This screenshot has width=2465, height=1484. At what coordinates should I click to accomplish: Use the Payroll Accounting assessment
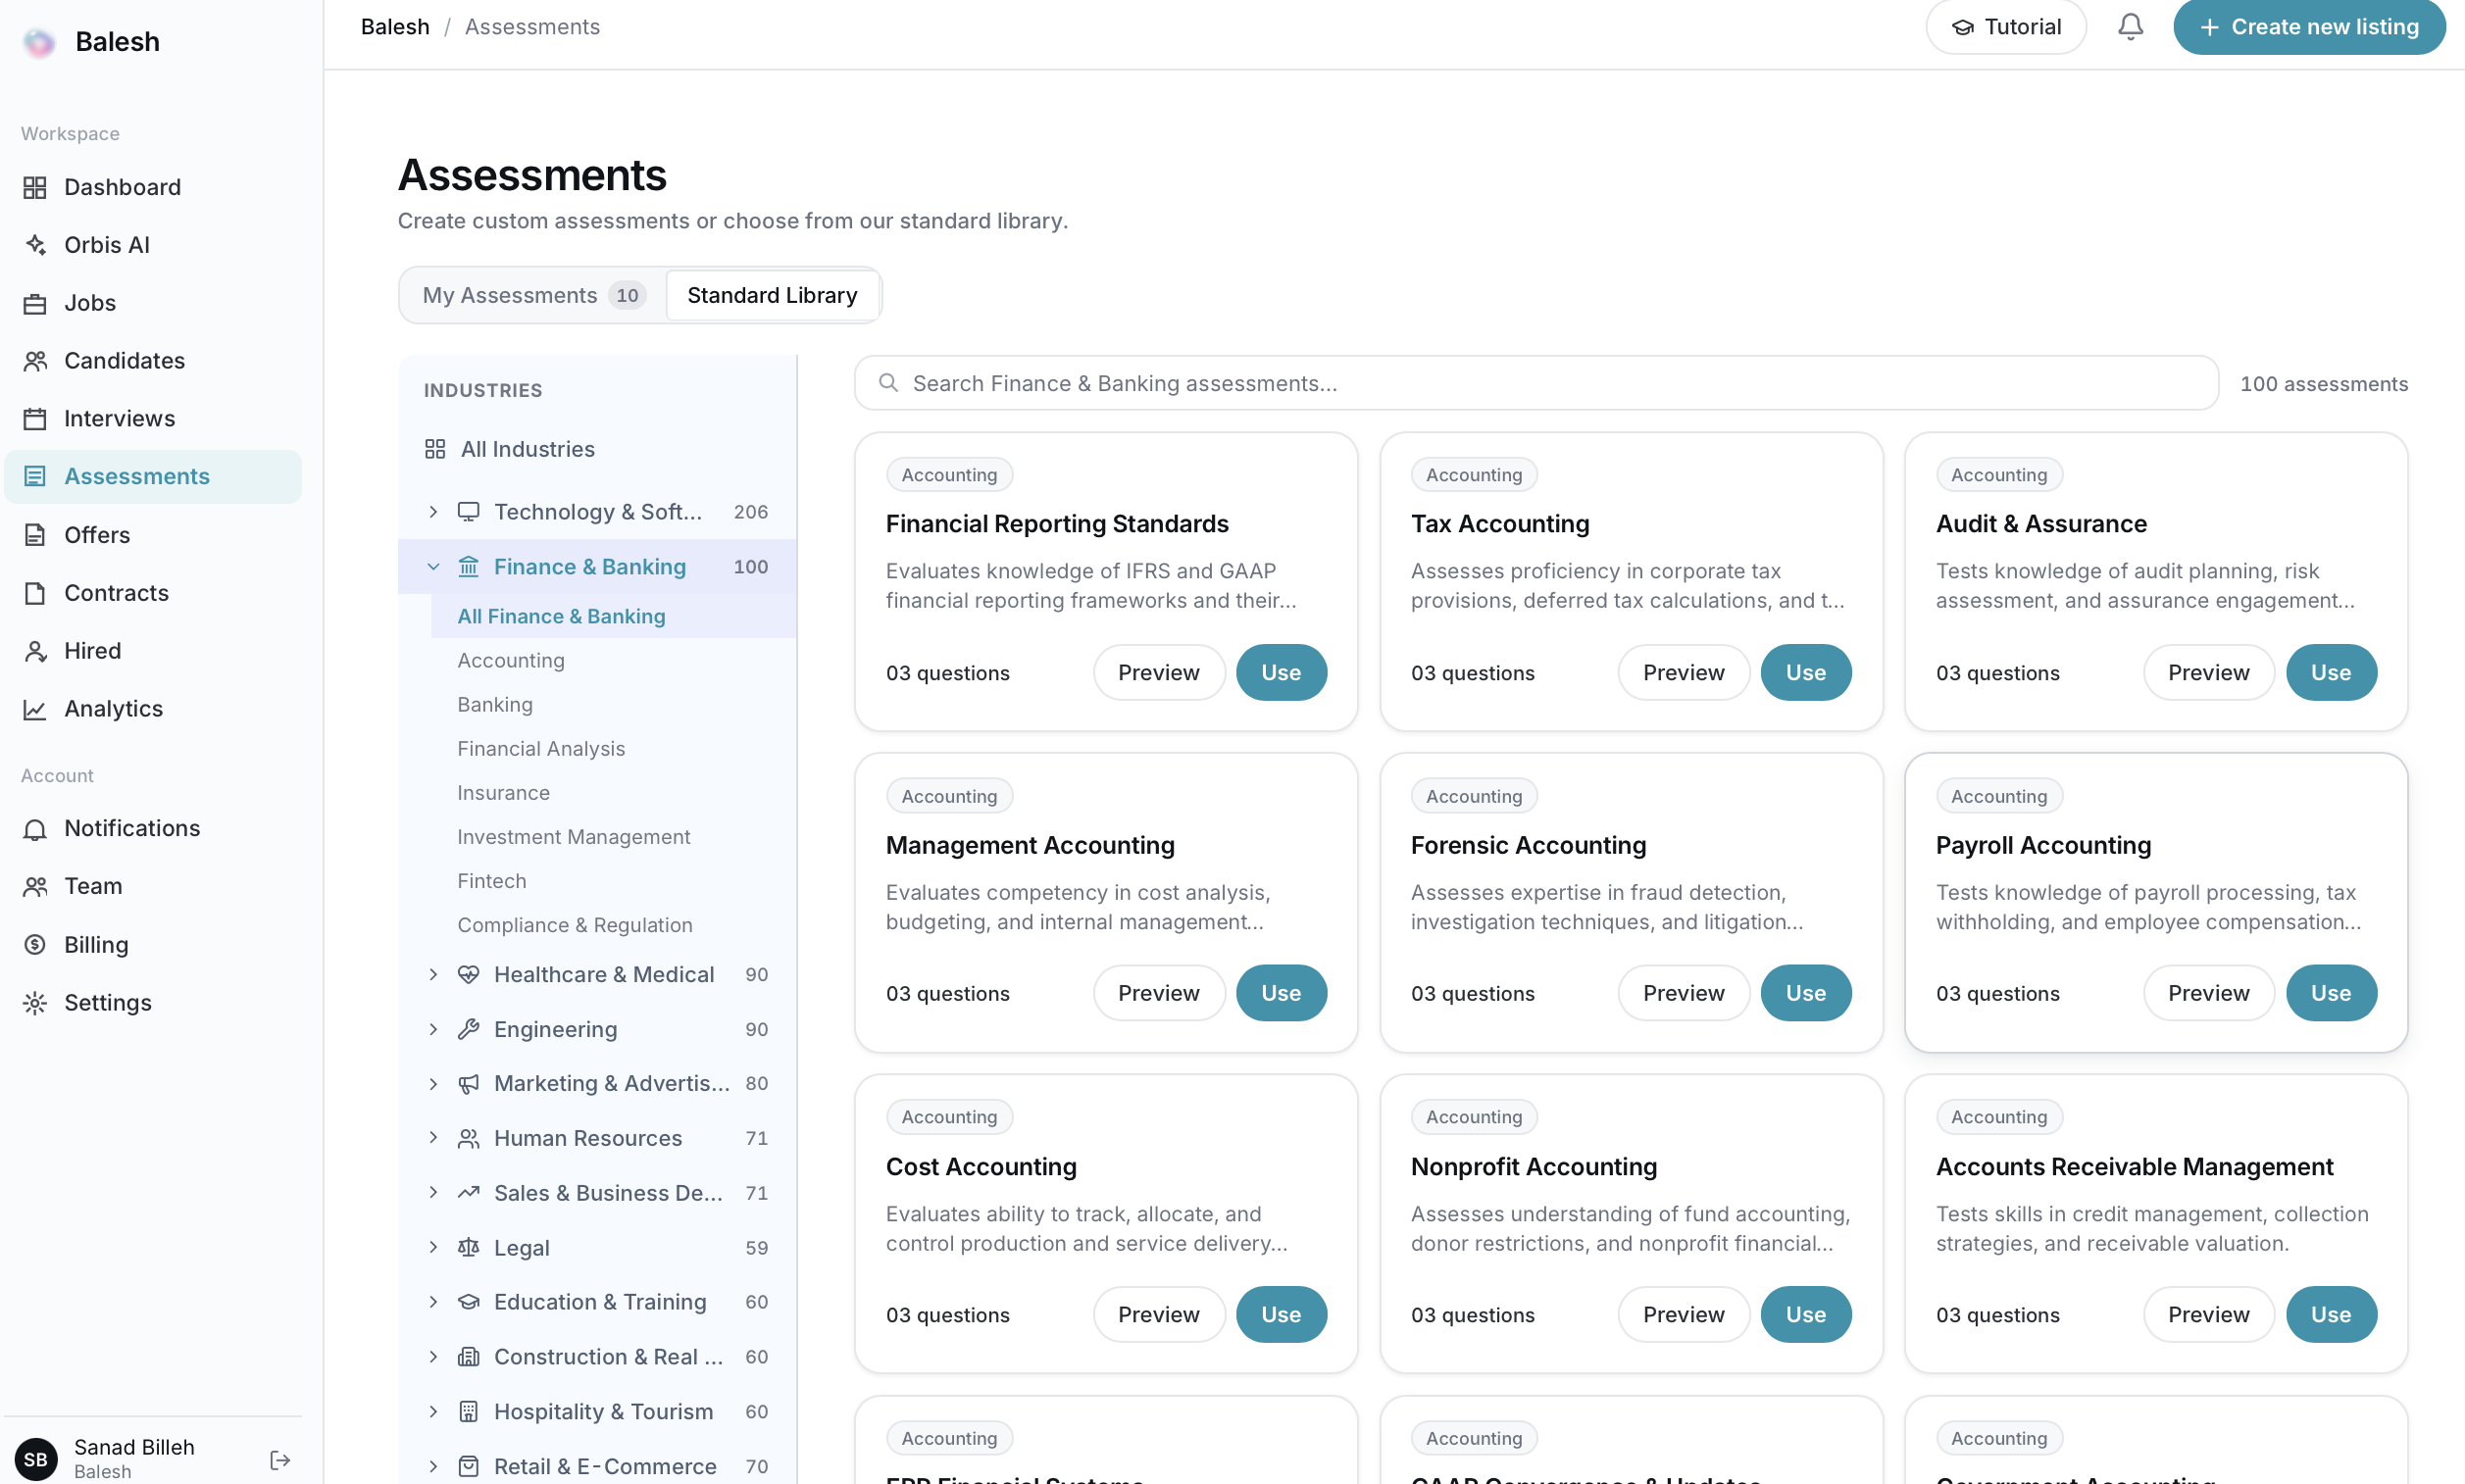click(x=2330, y=993)
